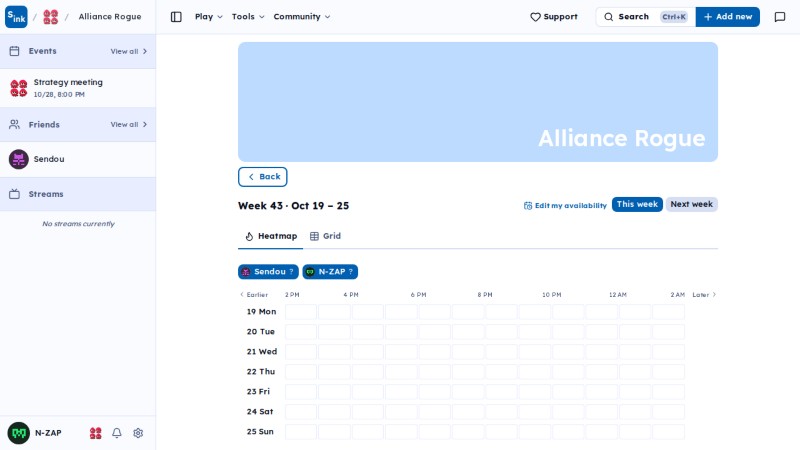
Task: Switch to the Heatmap tab
Action: [x=270, y=236]
